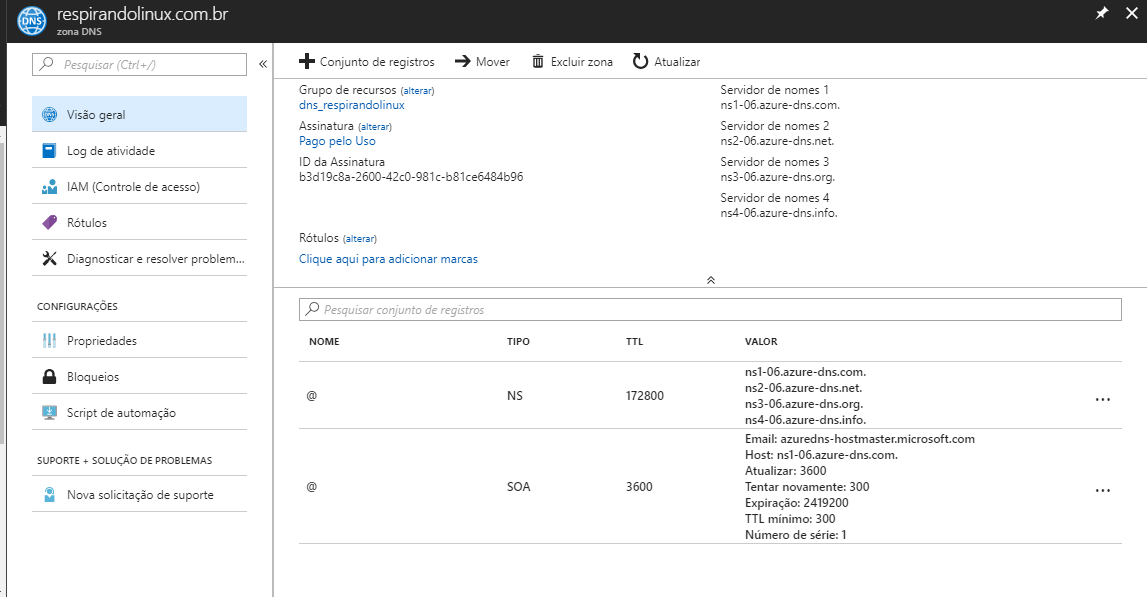This screenshot has height=597, width=1147.
Task: Open the ellipsis menu for the SOA record
Action: [1103, 489]
